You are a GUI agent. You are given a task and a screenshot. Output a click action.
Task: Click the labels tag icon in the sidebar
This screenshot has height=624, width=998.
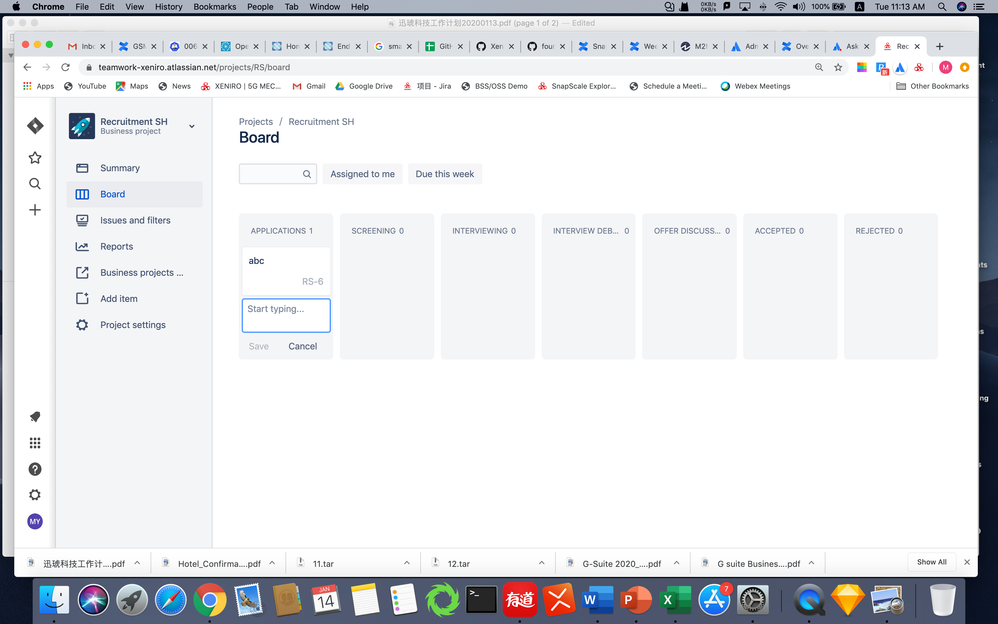point(34,416)
